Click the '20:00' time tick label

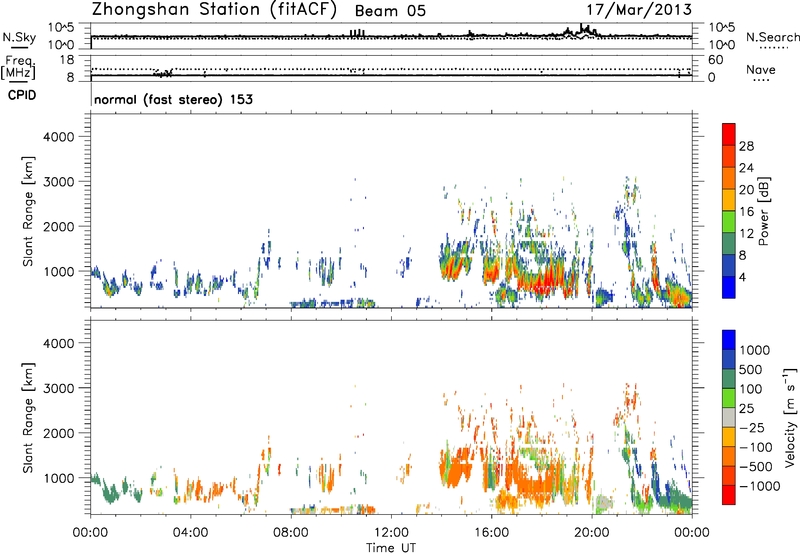coord(591,533)
